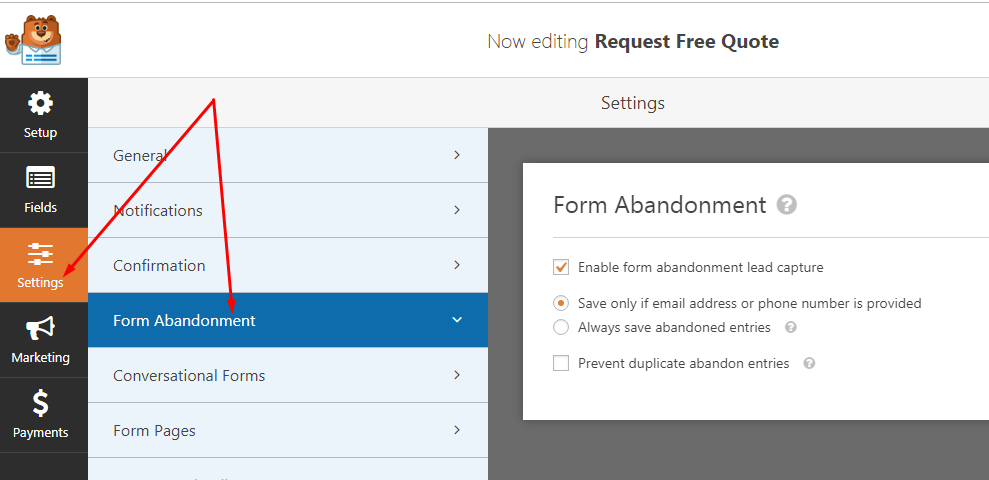
Task: Open the Payments dollar icon panel
Action: click(x=40, y=403)
